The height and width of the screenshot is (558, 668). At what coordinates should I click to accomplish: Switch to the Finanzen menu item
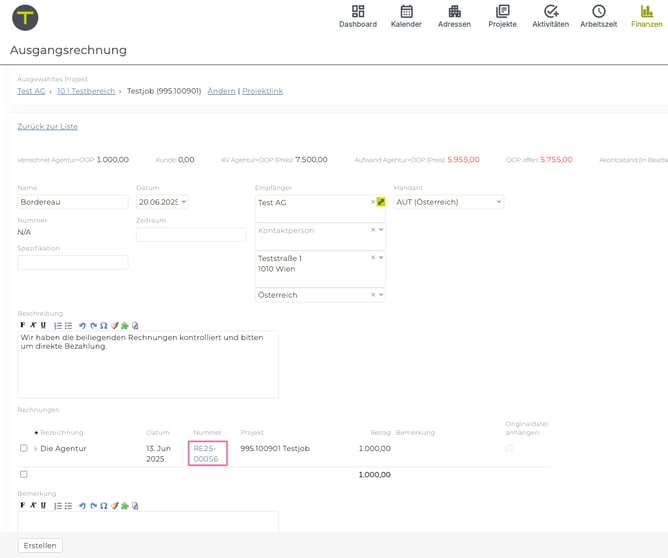click(646, 16)
